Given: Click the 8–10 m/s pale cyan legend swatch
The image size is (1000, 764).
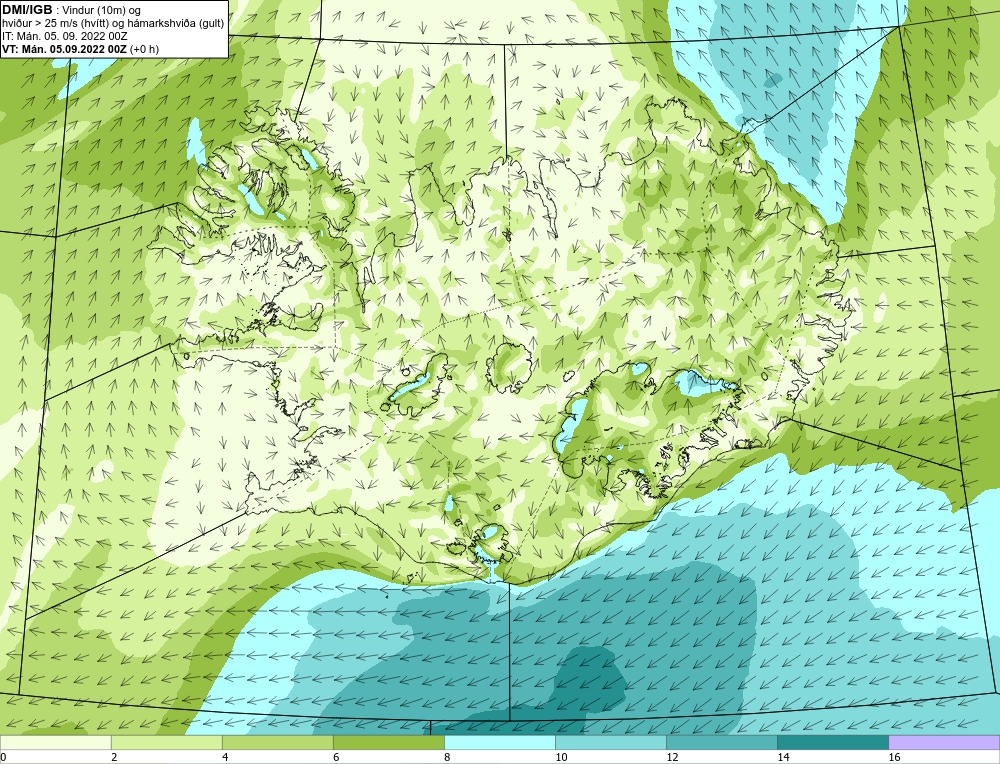Looking at the screenshot, I should coord(499,742).
